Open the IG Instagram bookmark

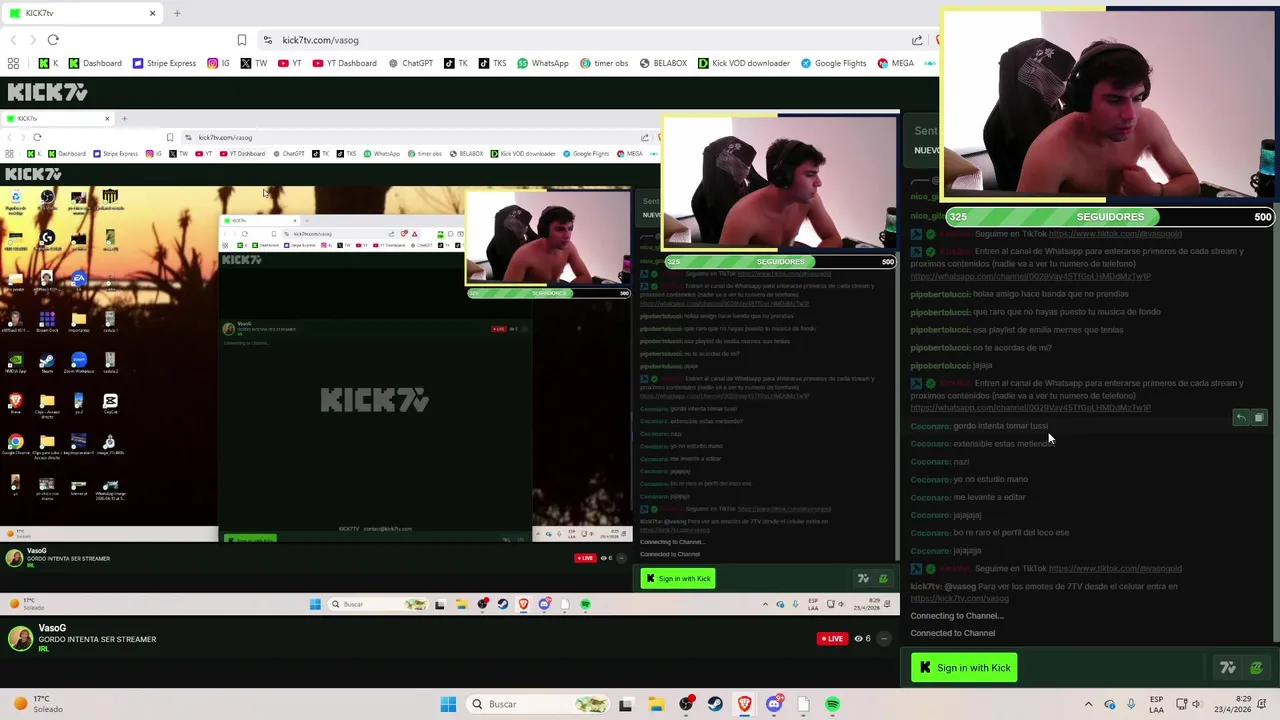tap(218, 63)
